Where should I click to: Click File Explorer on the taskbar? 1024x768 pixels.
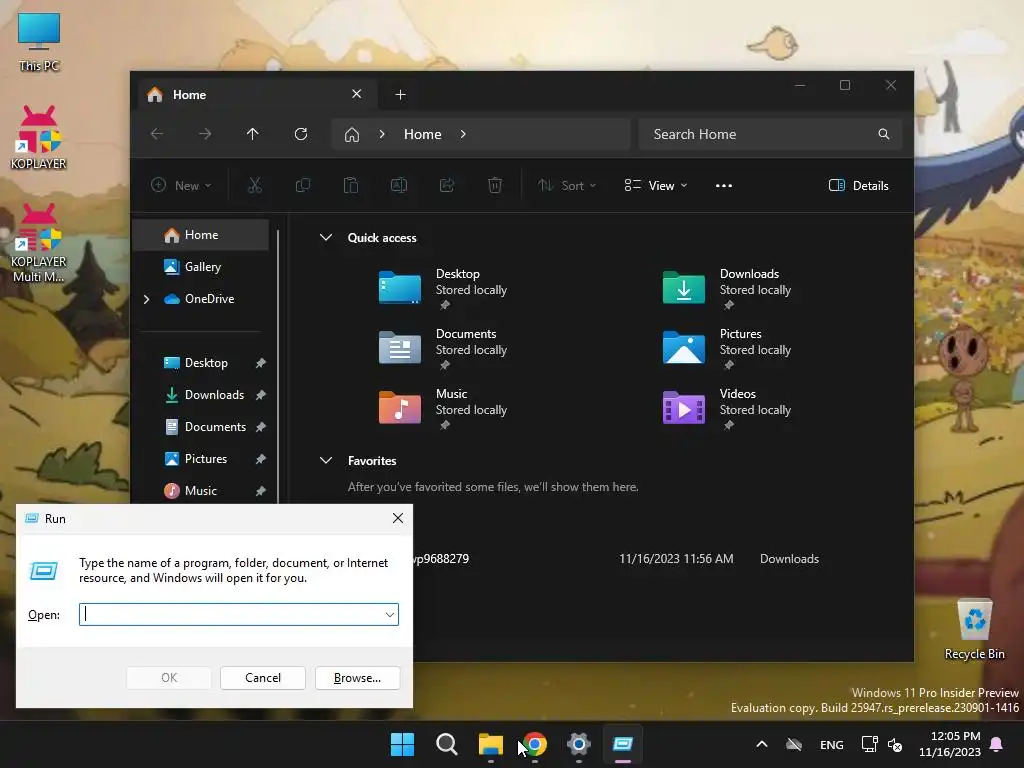click(490, 744)
